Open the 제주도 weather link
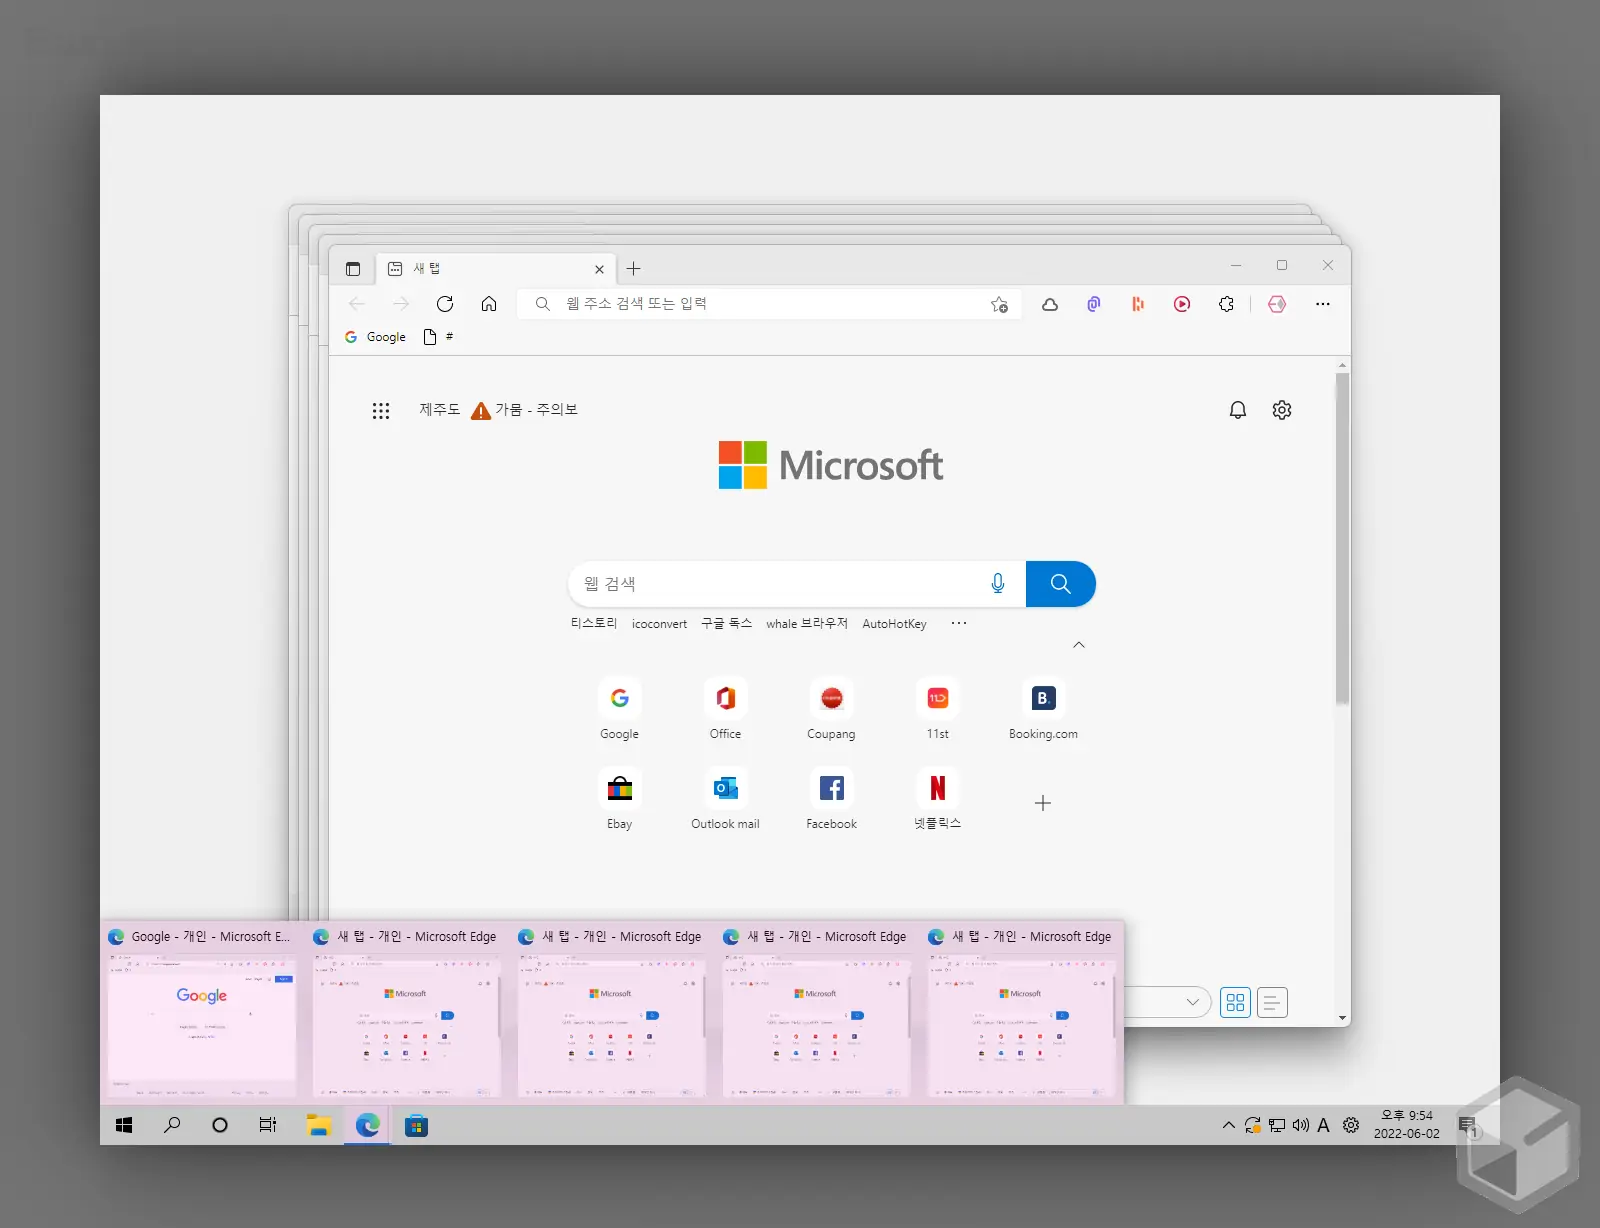The image size is (1600, 1228). click(x=439, y=410)
